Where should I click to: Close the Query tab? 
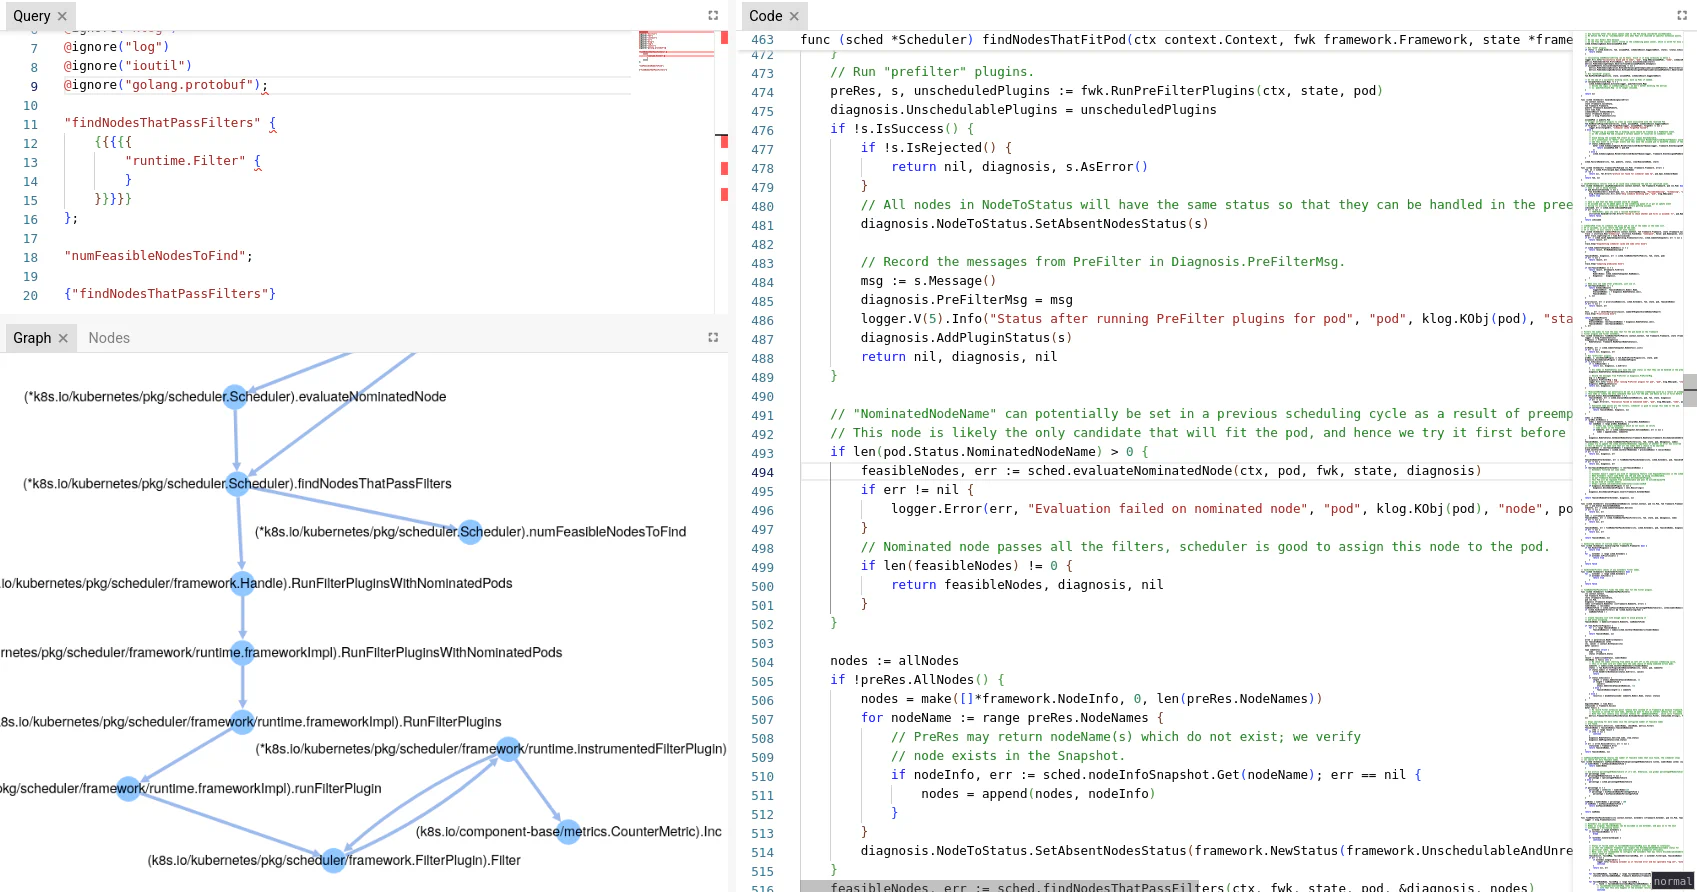pyautogui.click(x=62, y=16)
